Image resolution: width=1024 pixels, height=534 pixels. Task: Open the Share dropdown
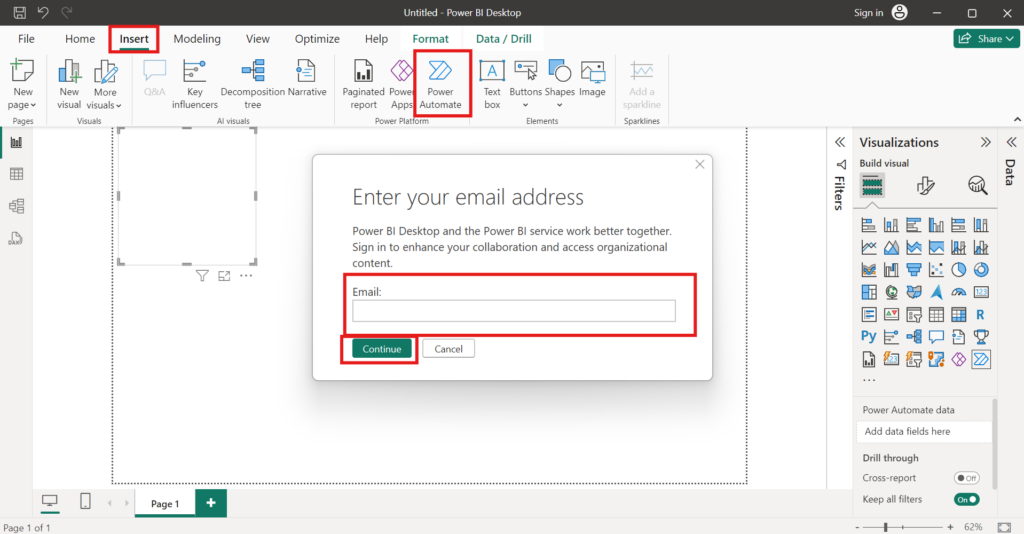[986, 39]
